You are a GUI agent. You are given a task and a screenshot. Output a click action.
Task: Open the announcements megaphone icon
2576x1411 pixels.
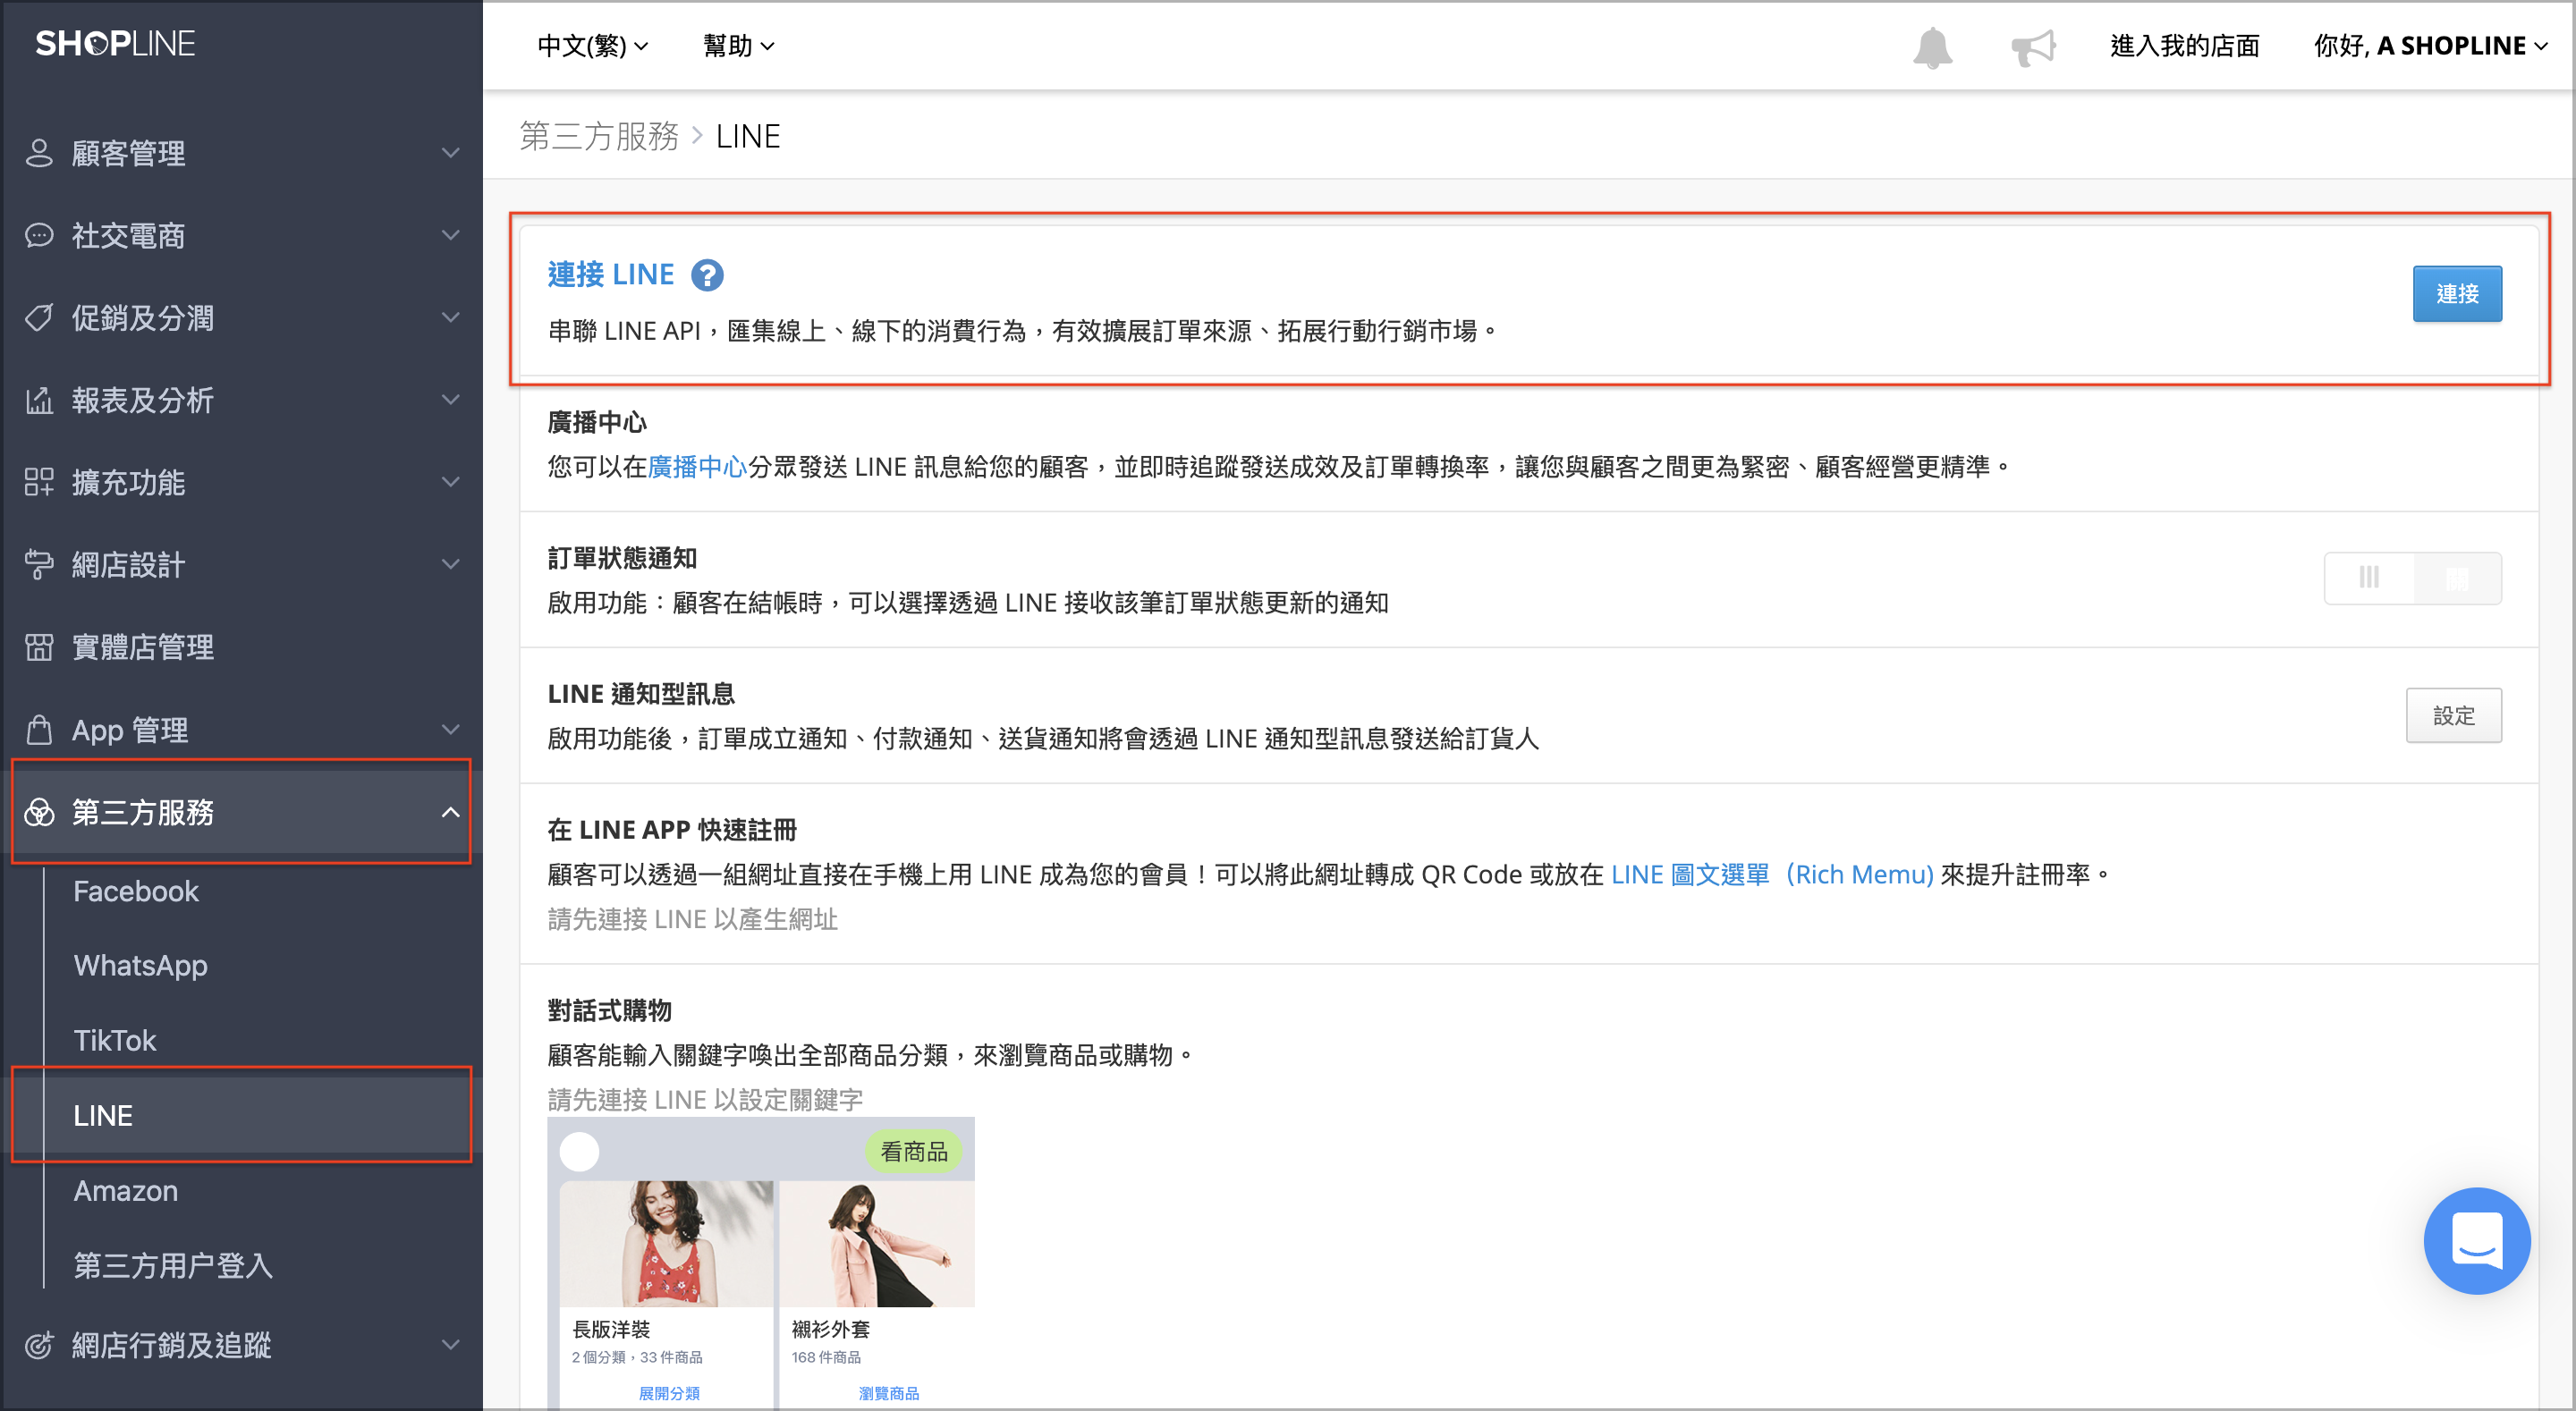[x=2033, y=47]
